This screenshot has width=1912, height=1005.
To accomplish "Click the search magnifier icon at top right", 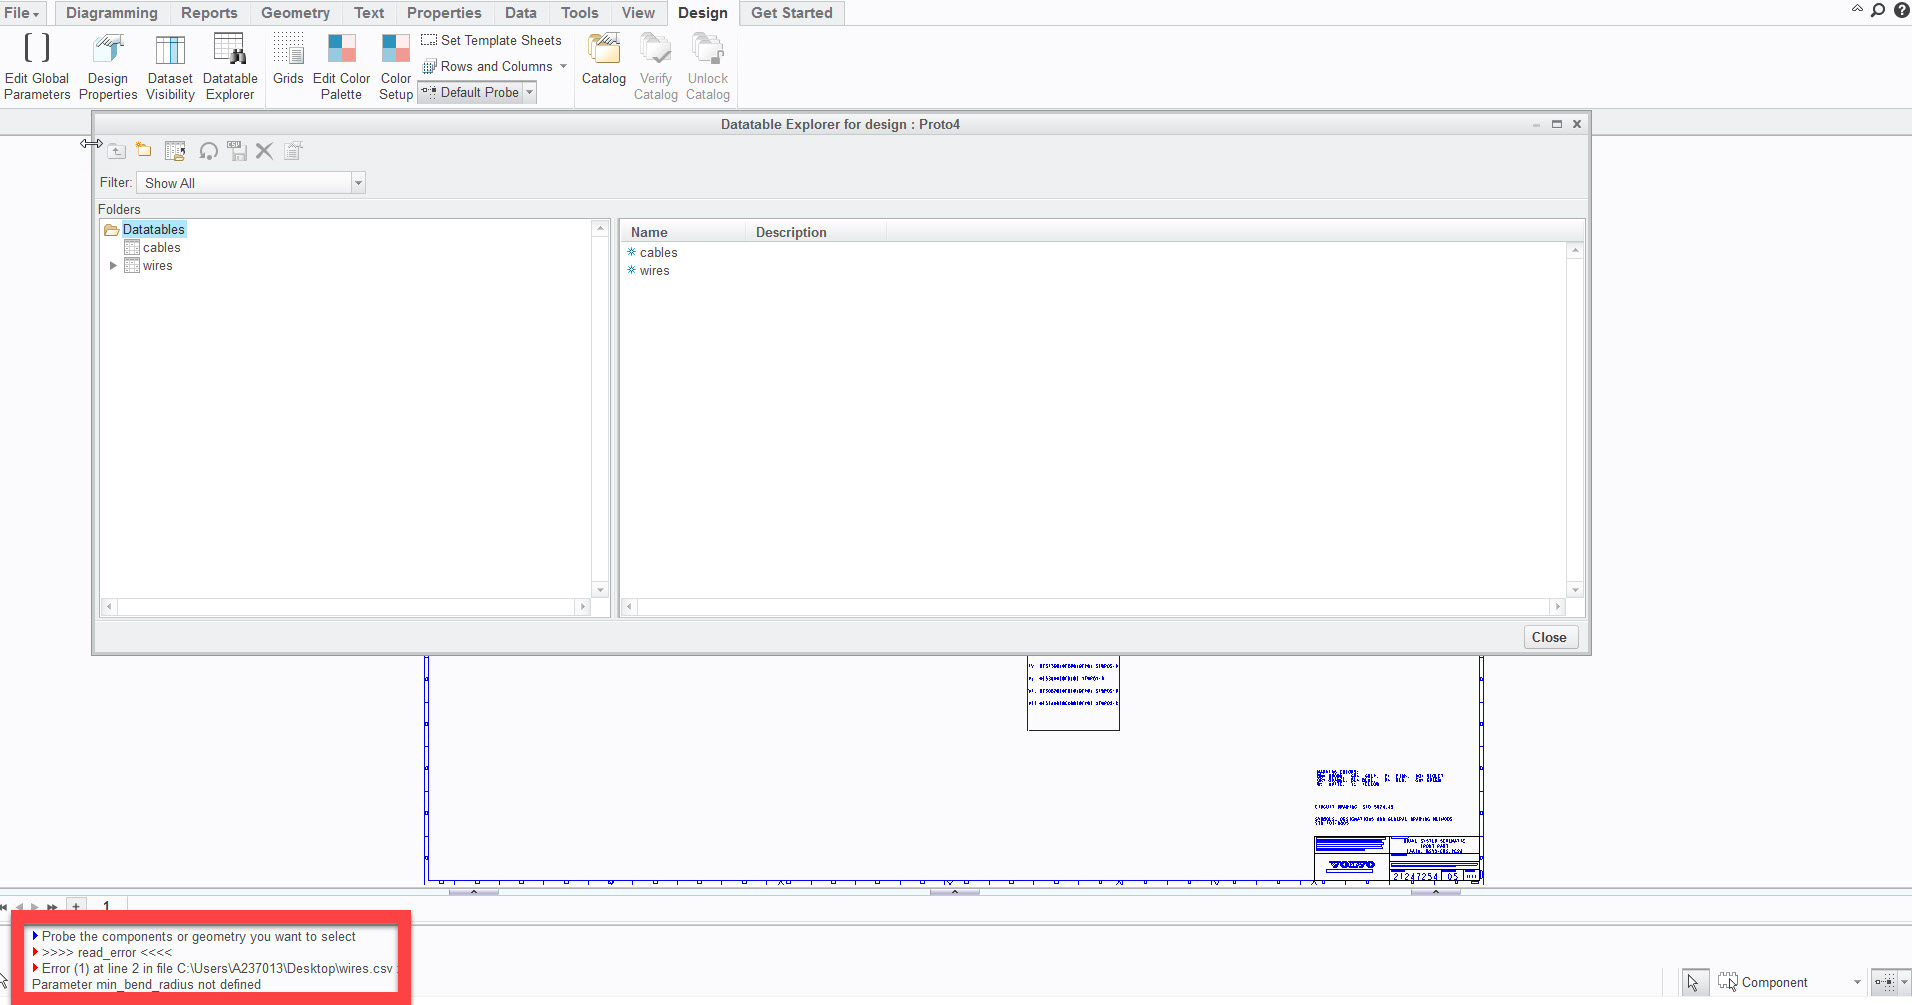I will (x=1878, y=10).
